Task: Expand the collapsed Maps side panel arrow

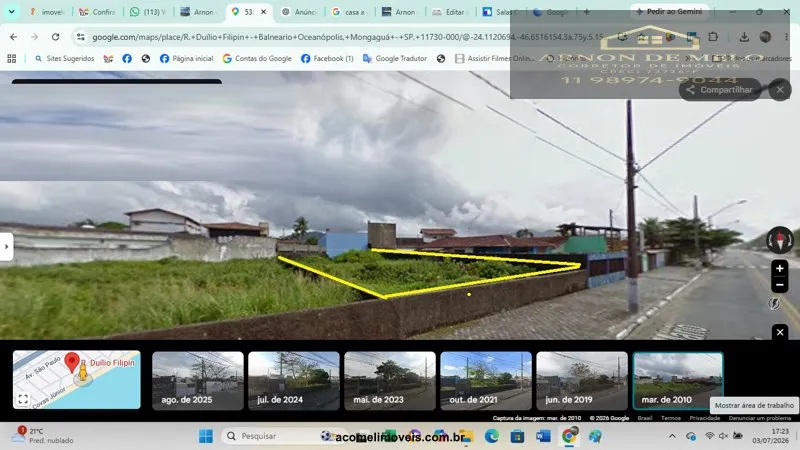Action: click(x=6, y=247)
